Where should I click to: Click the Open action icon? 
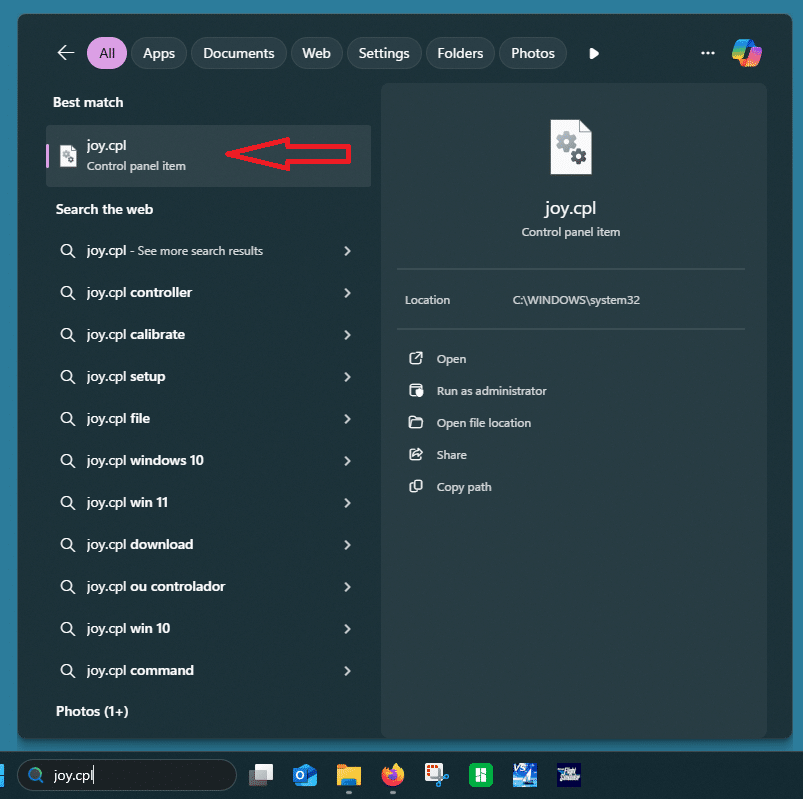[x=416, y=358]
